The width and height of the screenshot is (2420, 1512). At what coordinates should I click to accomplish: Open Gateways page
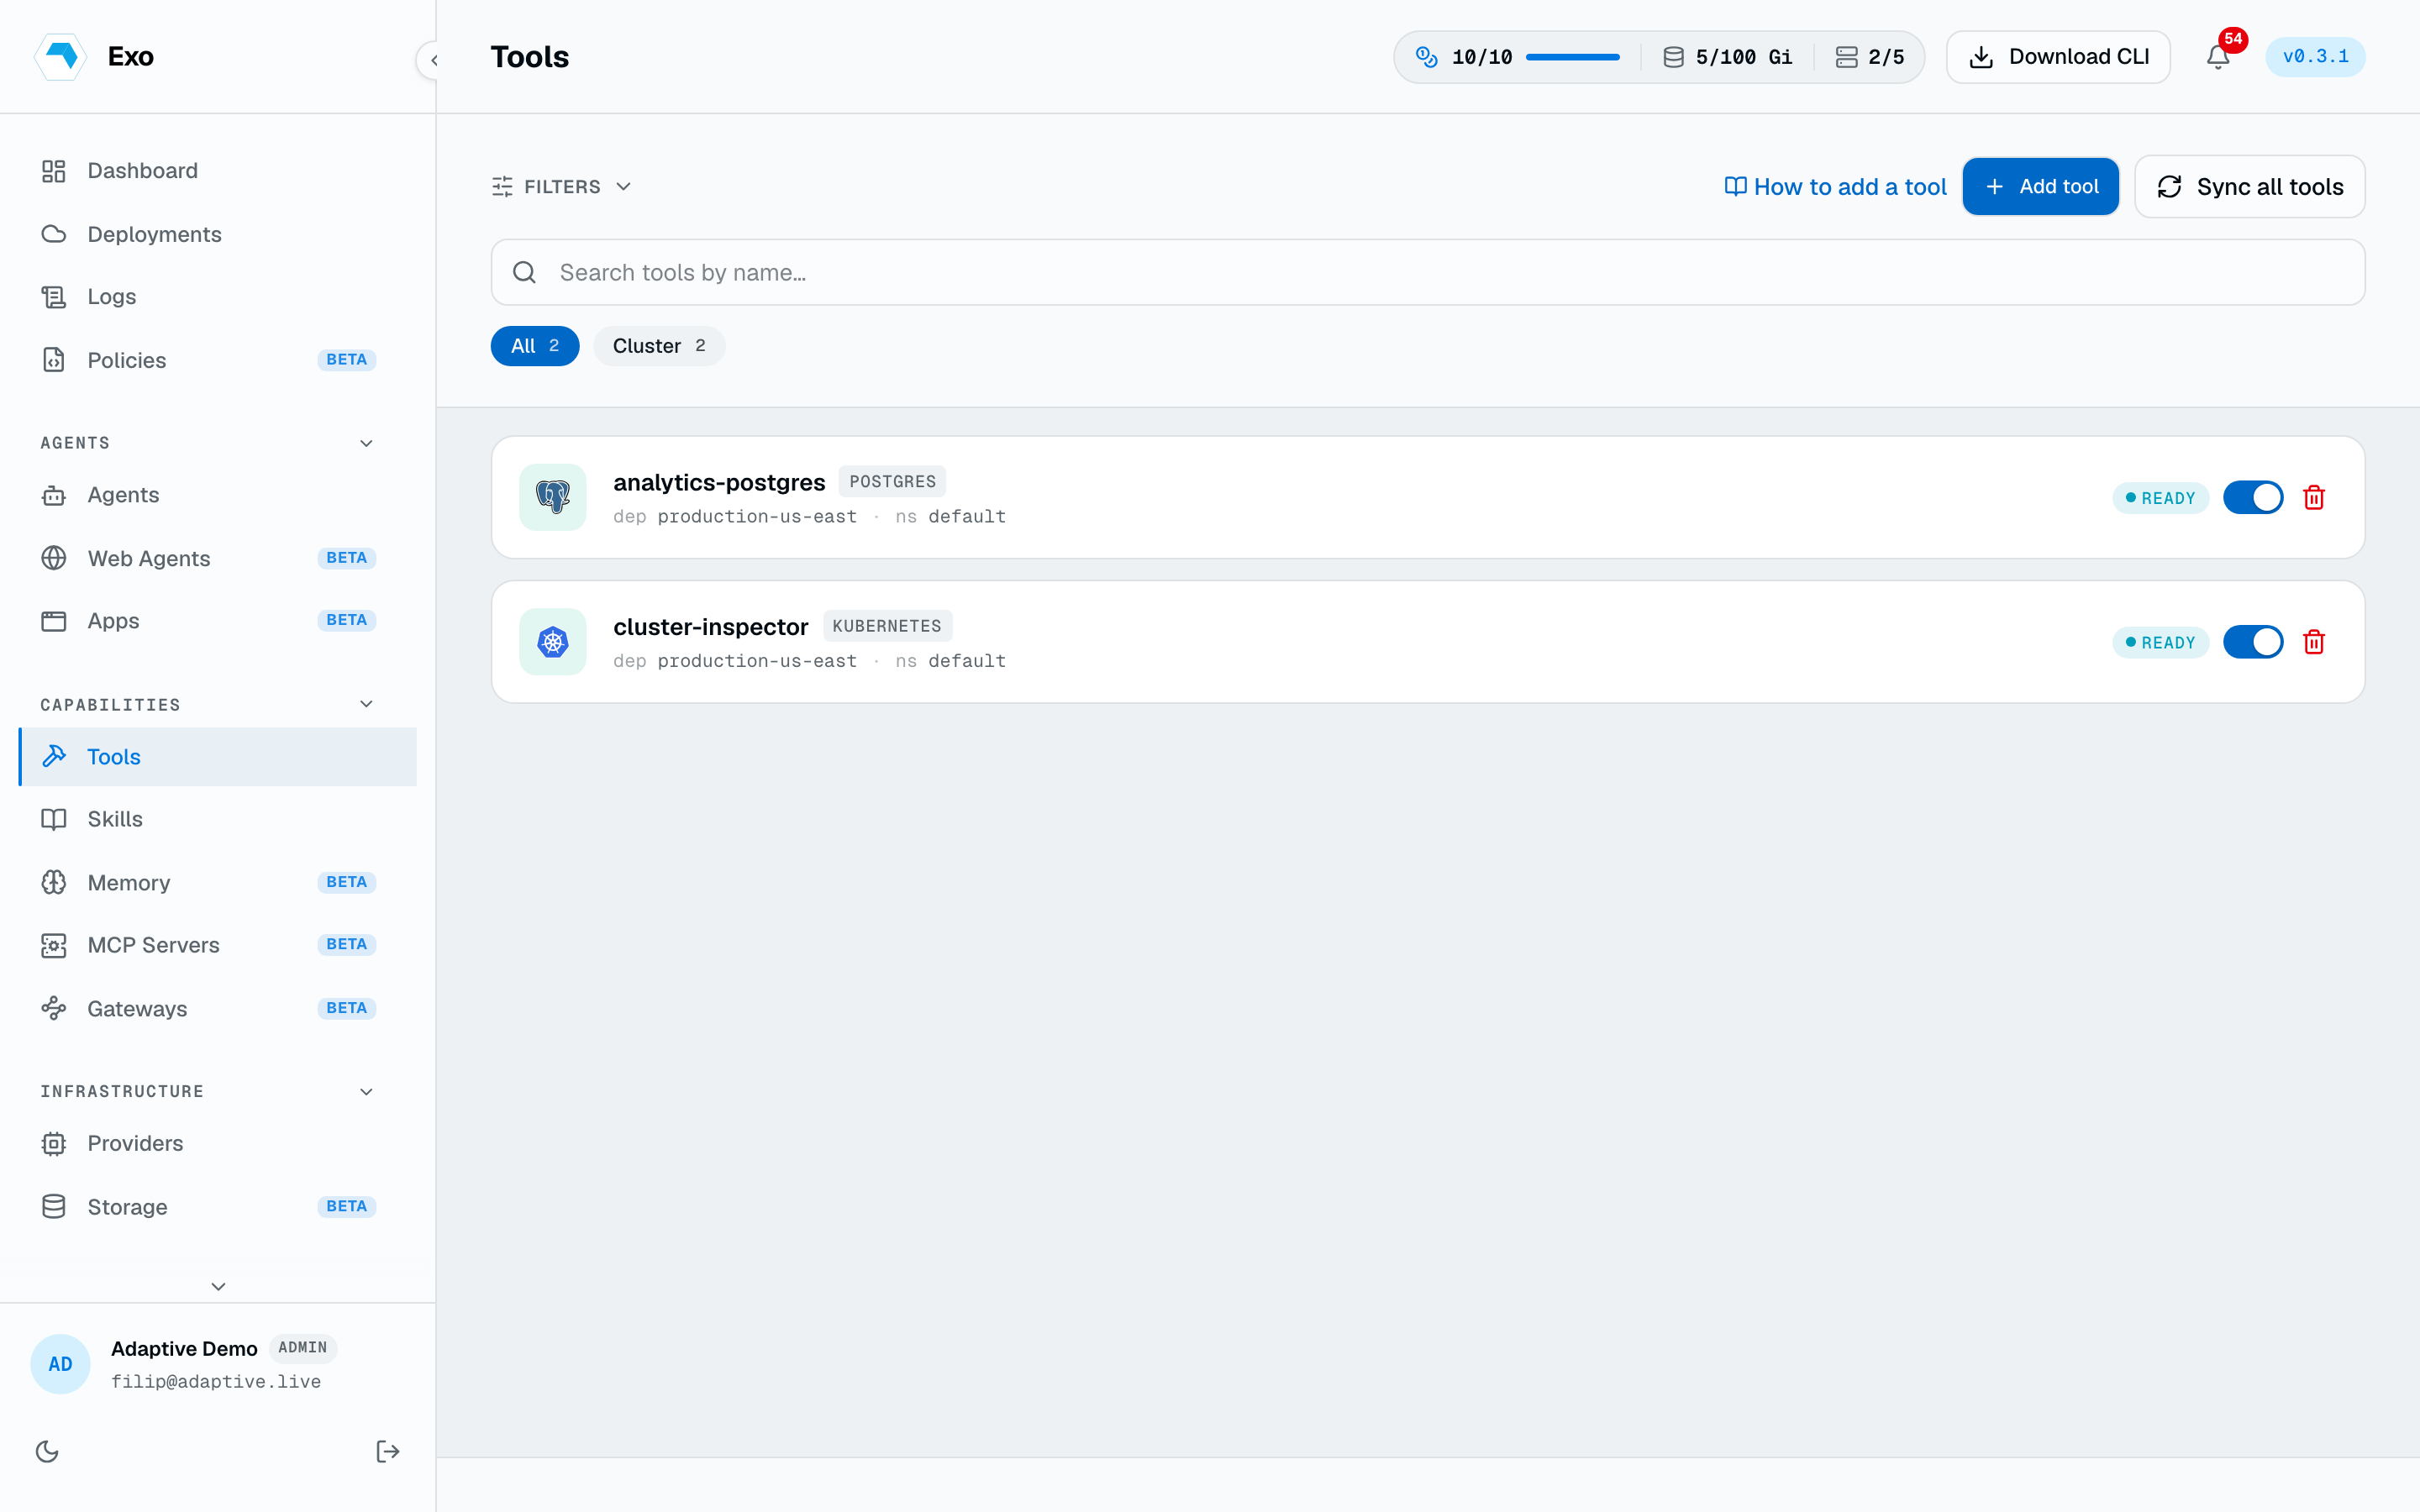tap(217, 1008)
